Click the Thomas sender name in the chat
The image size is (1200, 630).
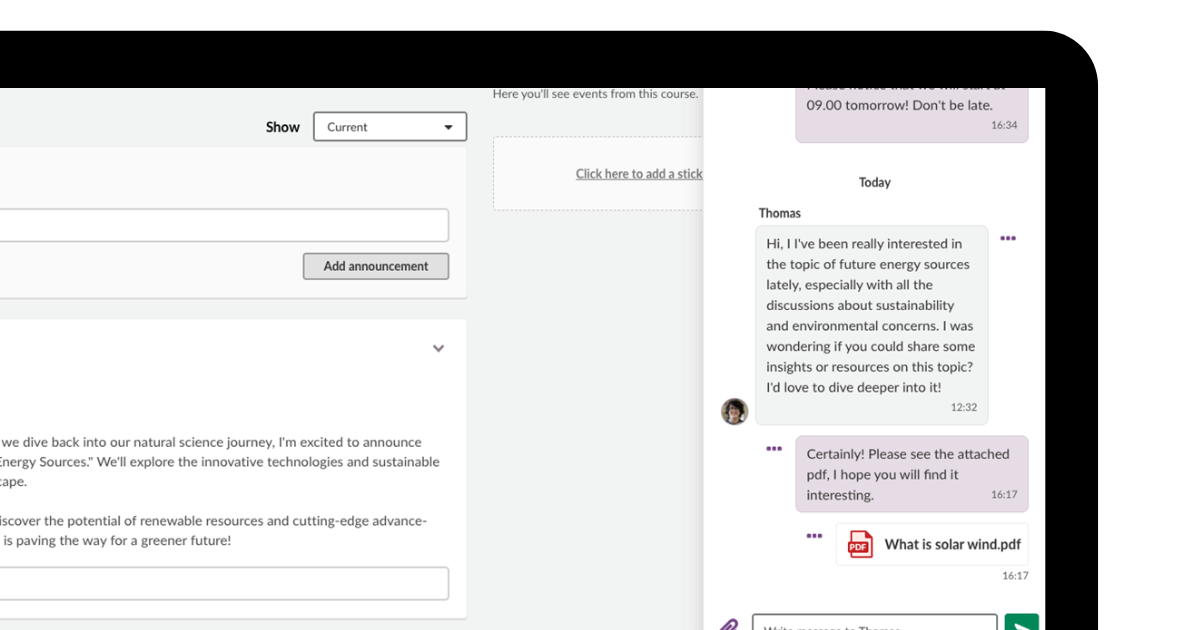click(x=779, y=213)
